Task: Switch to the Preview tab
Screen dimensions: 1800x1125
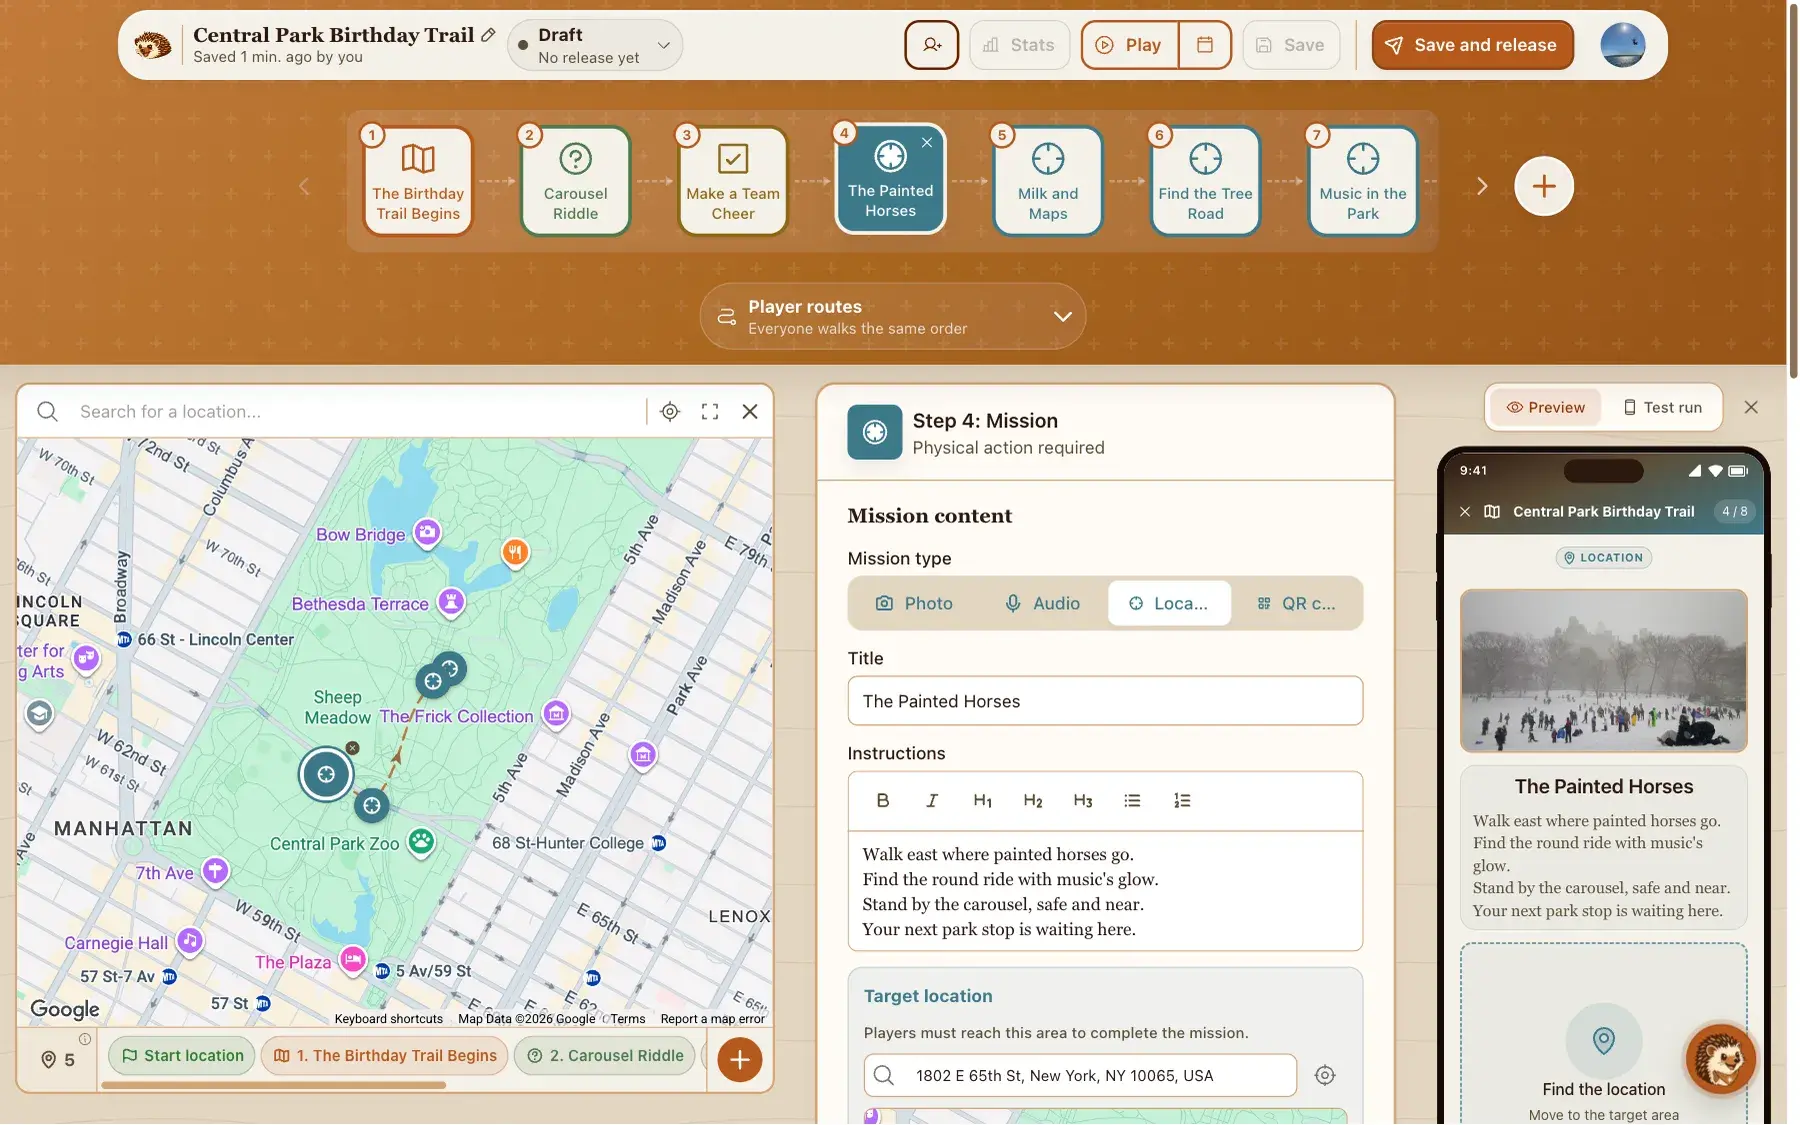Action: coord(1546,408)
